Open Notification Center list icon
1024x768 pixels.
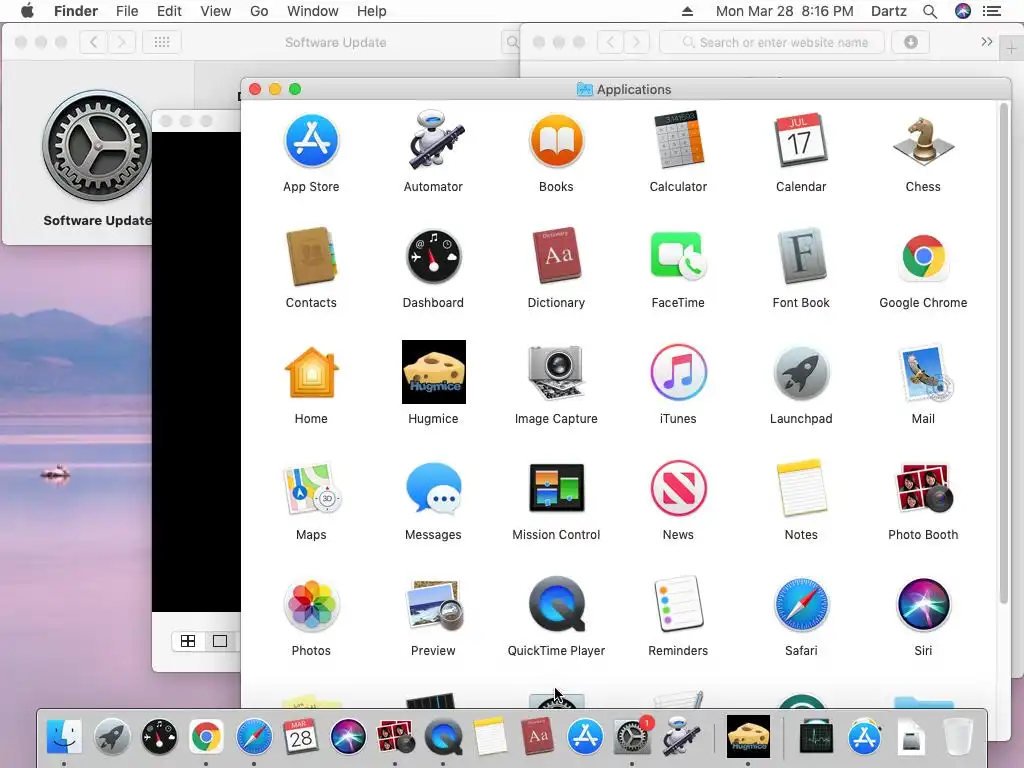[x=992, y=11]
